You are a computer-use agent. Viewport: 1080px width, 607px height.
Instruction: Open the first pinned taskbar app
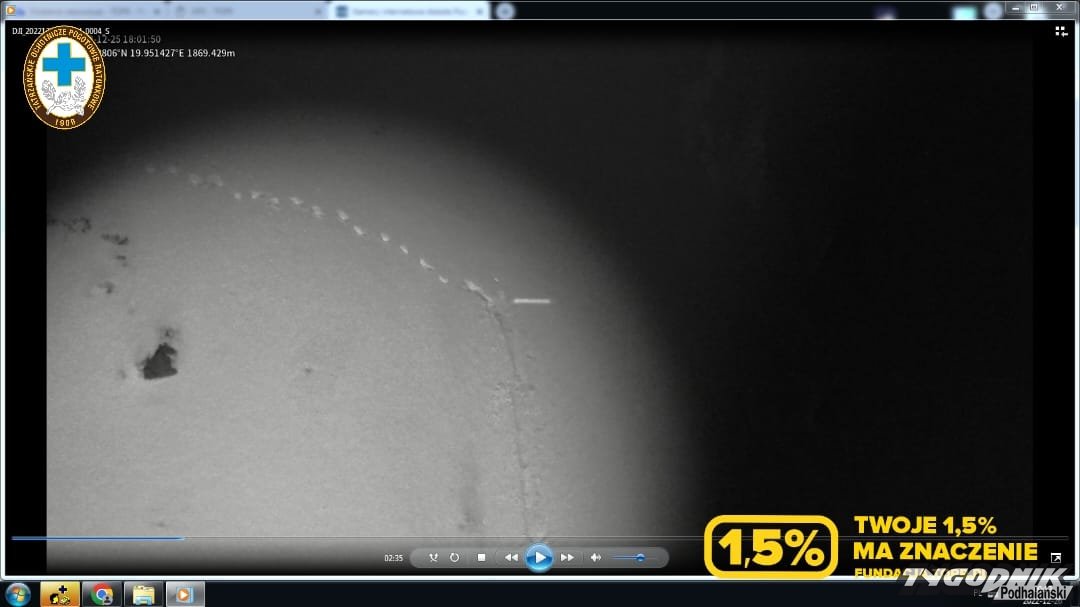[x=60, y=594]
